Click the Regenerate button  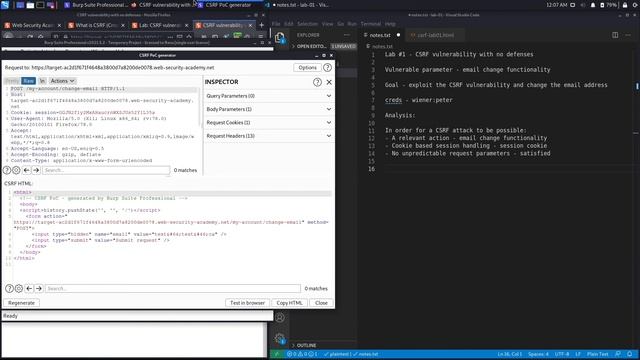pos(21,303)
